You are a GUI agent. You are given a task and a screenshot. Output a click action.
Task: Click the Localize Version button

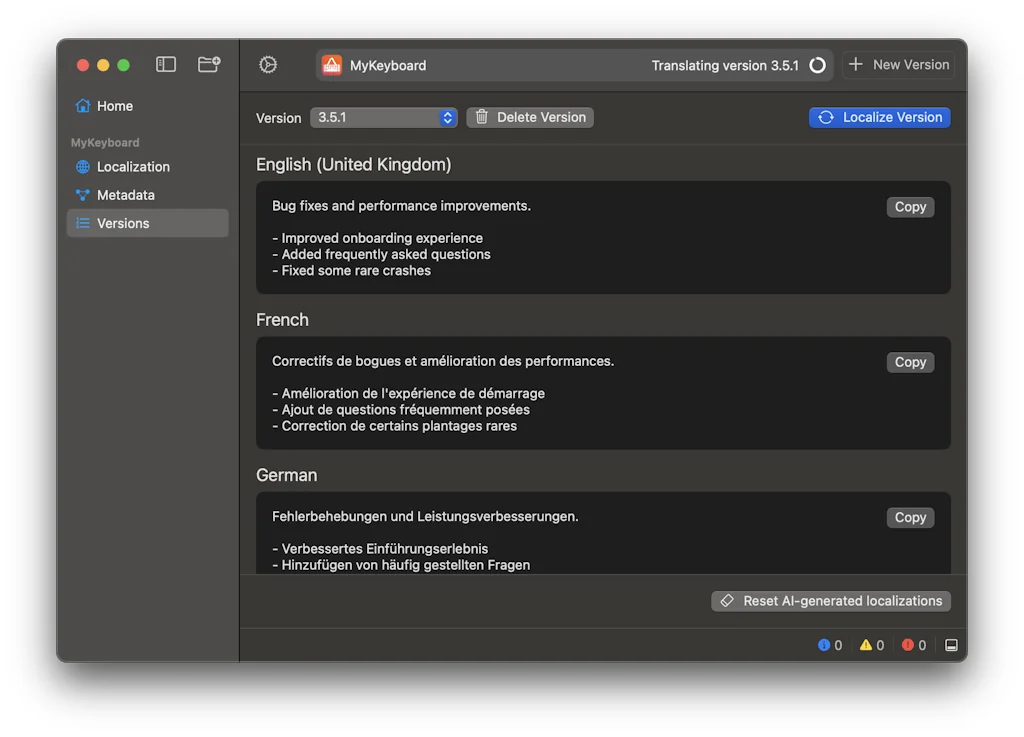pos(879,117)
